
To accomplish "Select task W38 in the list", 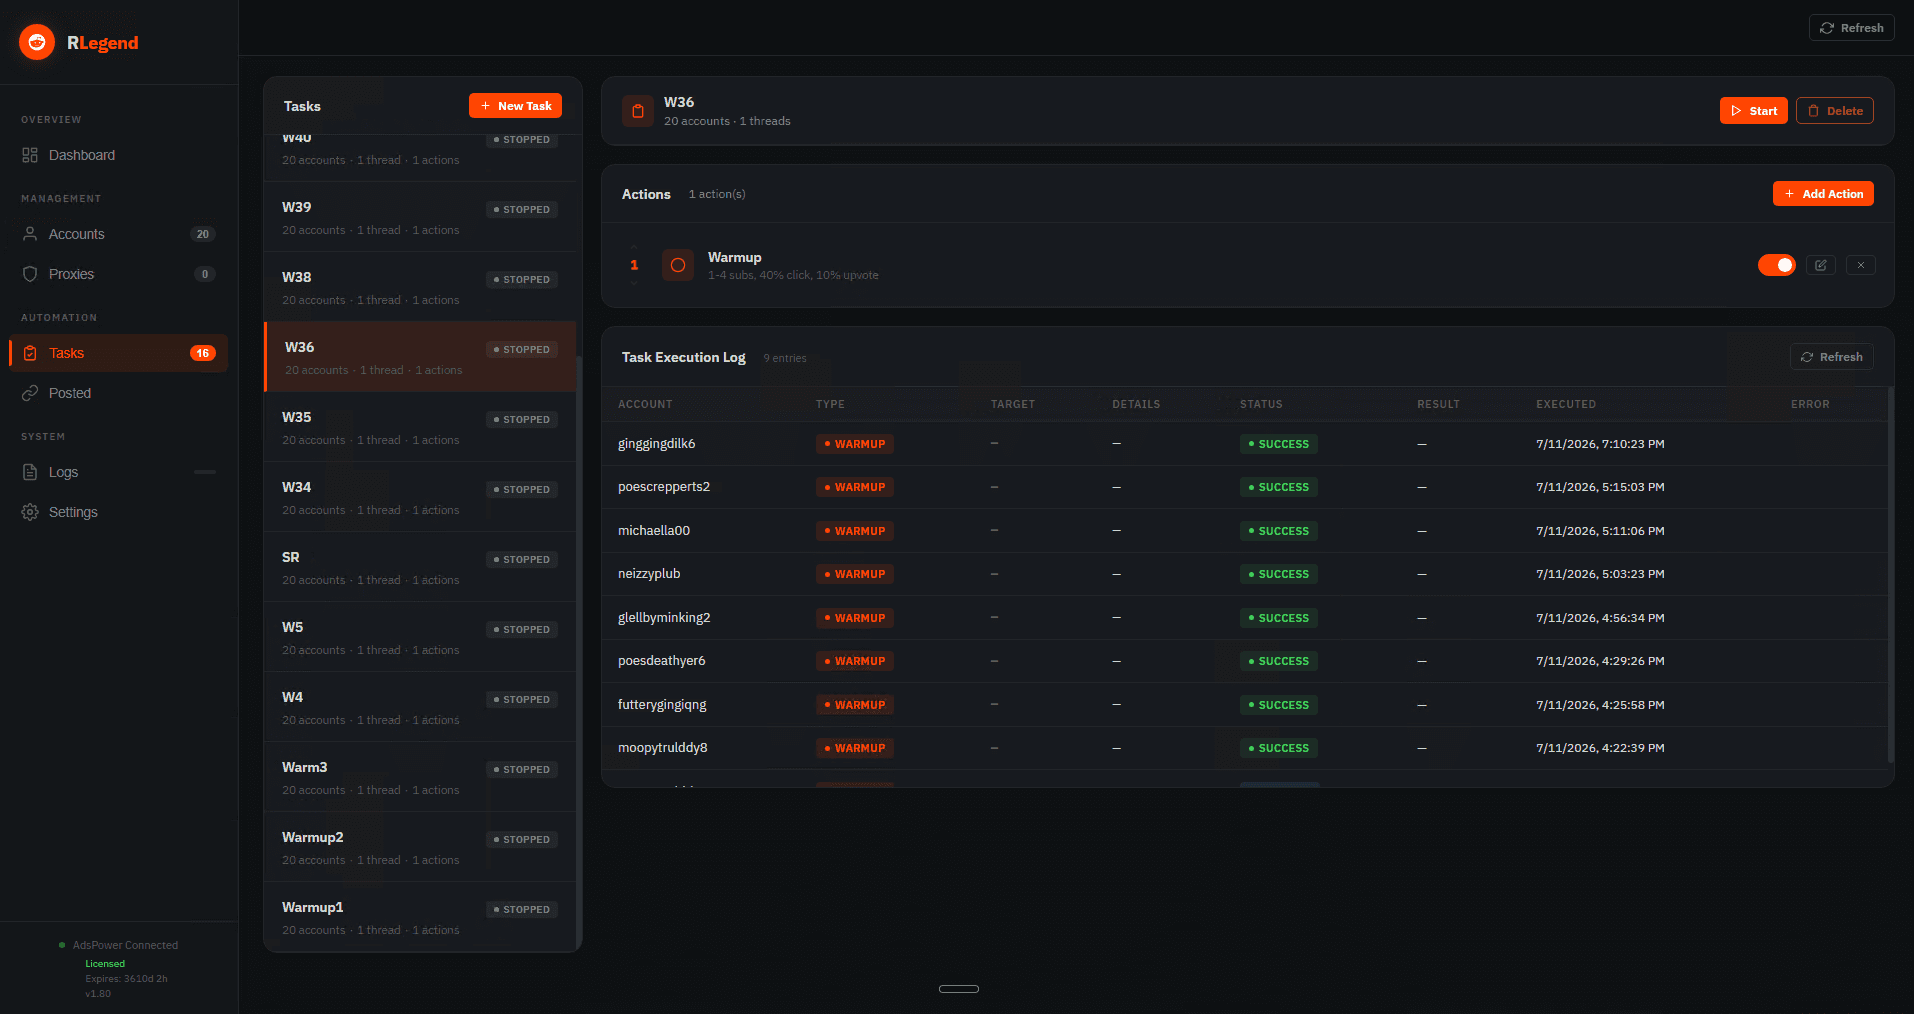I will click(420, 287).
